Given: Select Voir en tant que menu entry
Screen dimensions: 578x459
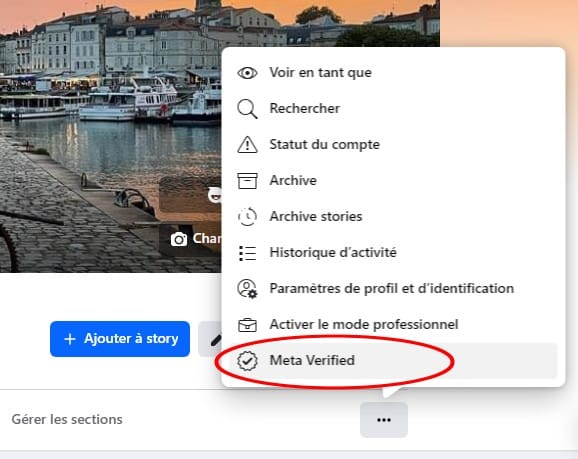Looking at the screenshot, I should [393, 73].
